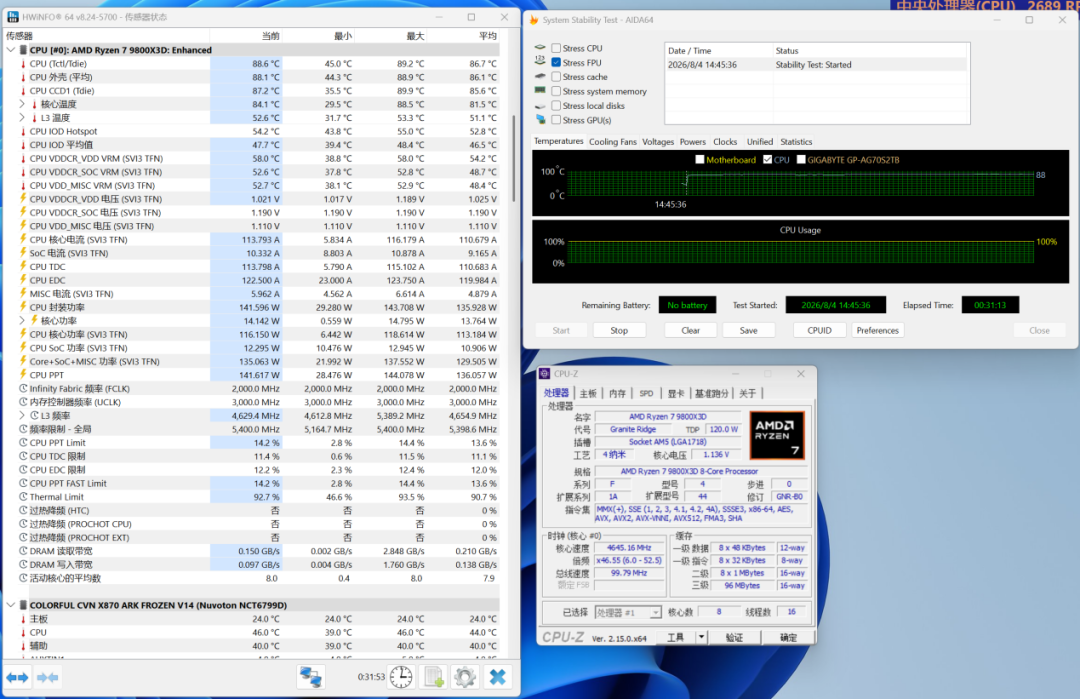The height and width of the screenshot is (699, 1080).
Task: Enable Stress cache checkbox
Action: coord(556,77)
